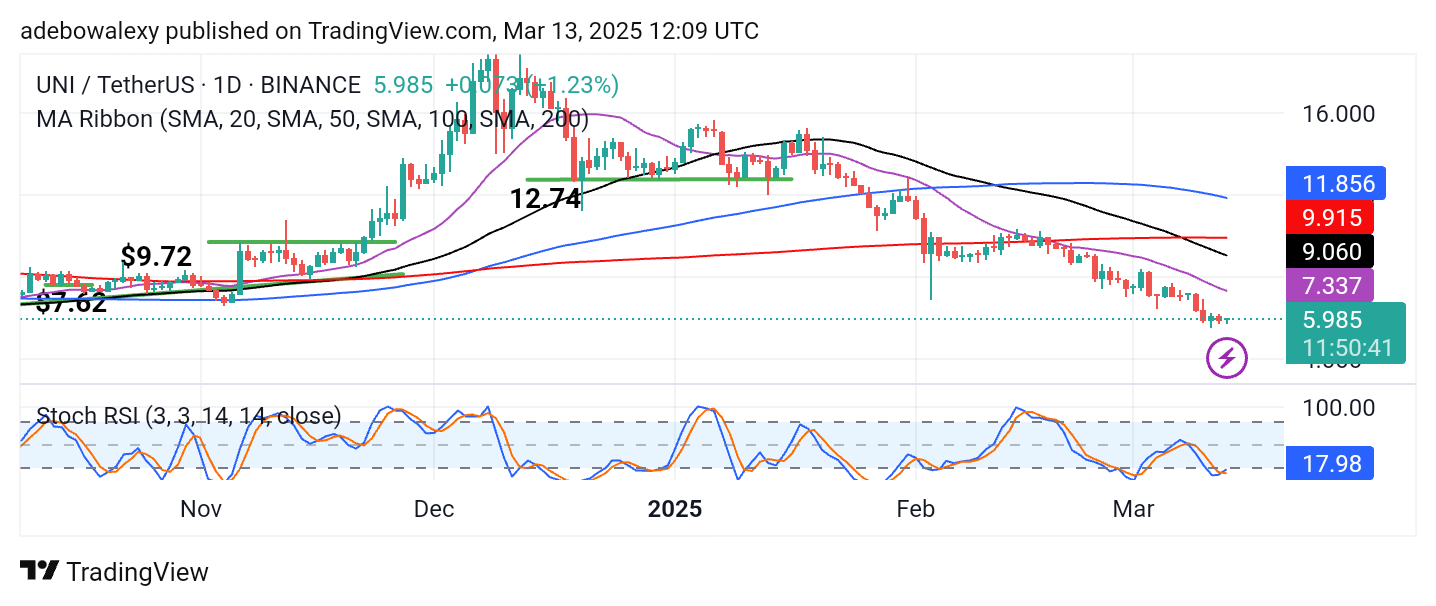Click the green 5.985 current price label
The height and width of the screenshot is (606, 1436).
(1346, 333)
